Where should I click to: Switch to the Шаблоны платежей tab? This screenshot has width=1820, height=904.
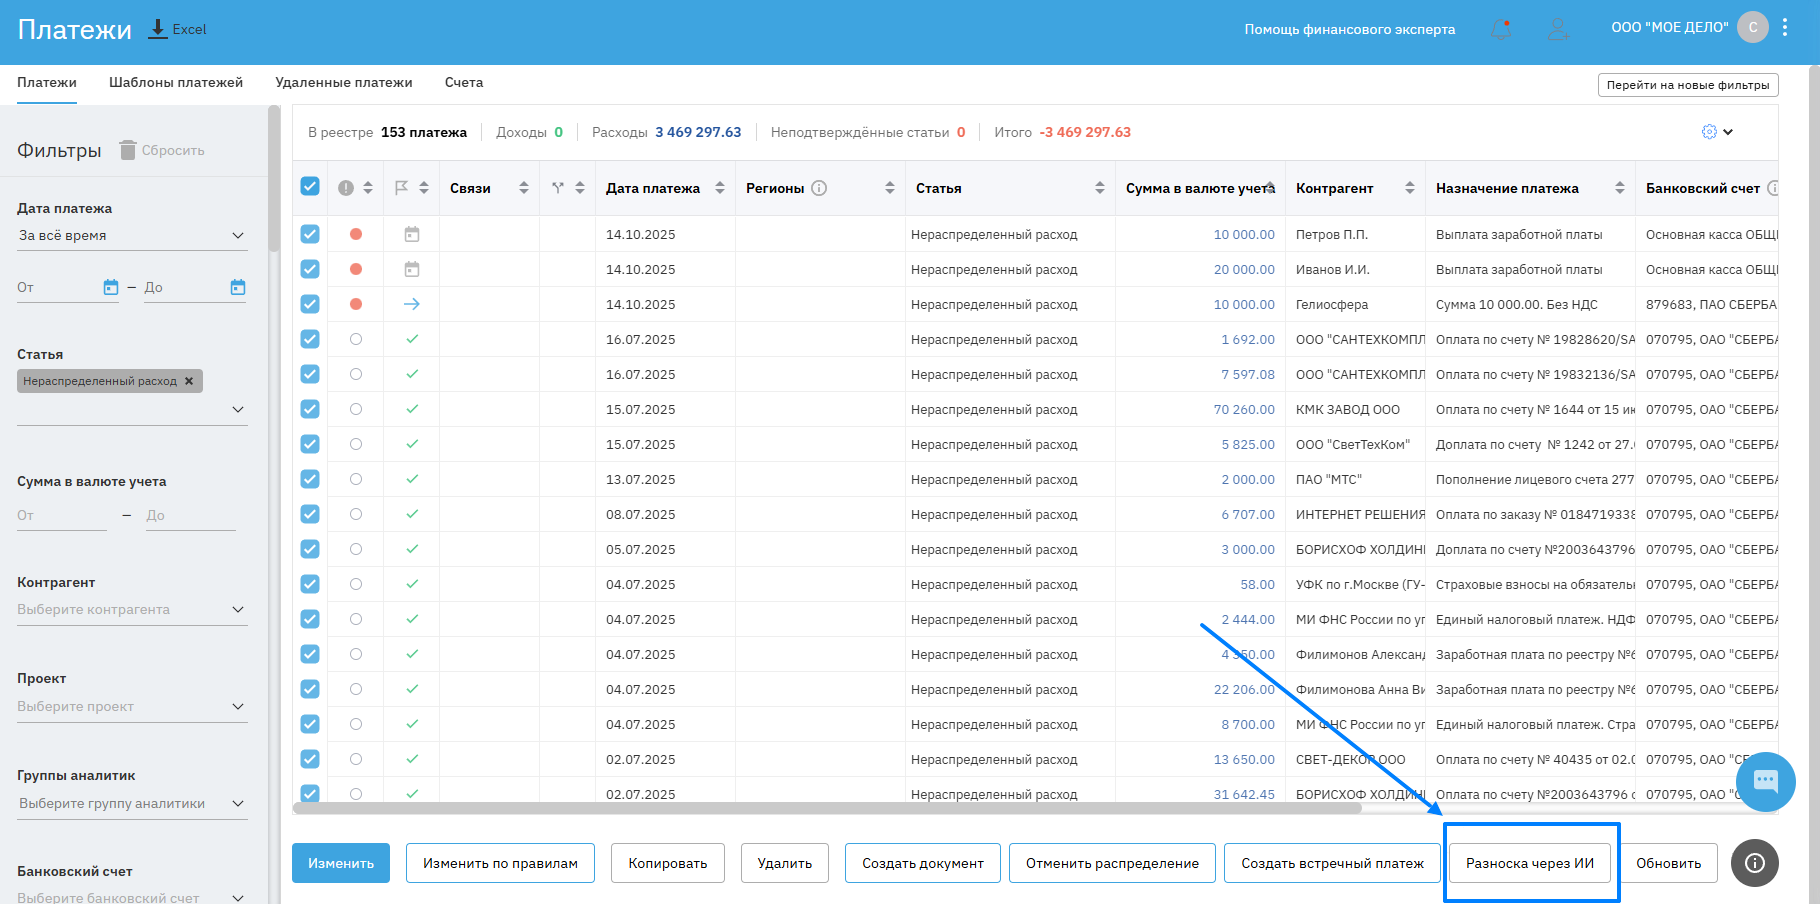[176, 83]
